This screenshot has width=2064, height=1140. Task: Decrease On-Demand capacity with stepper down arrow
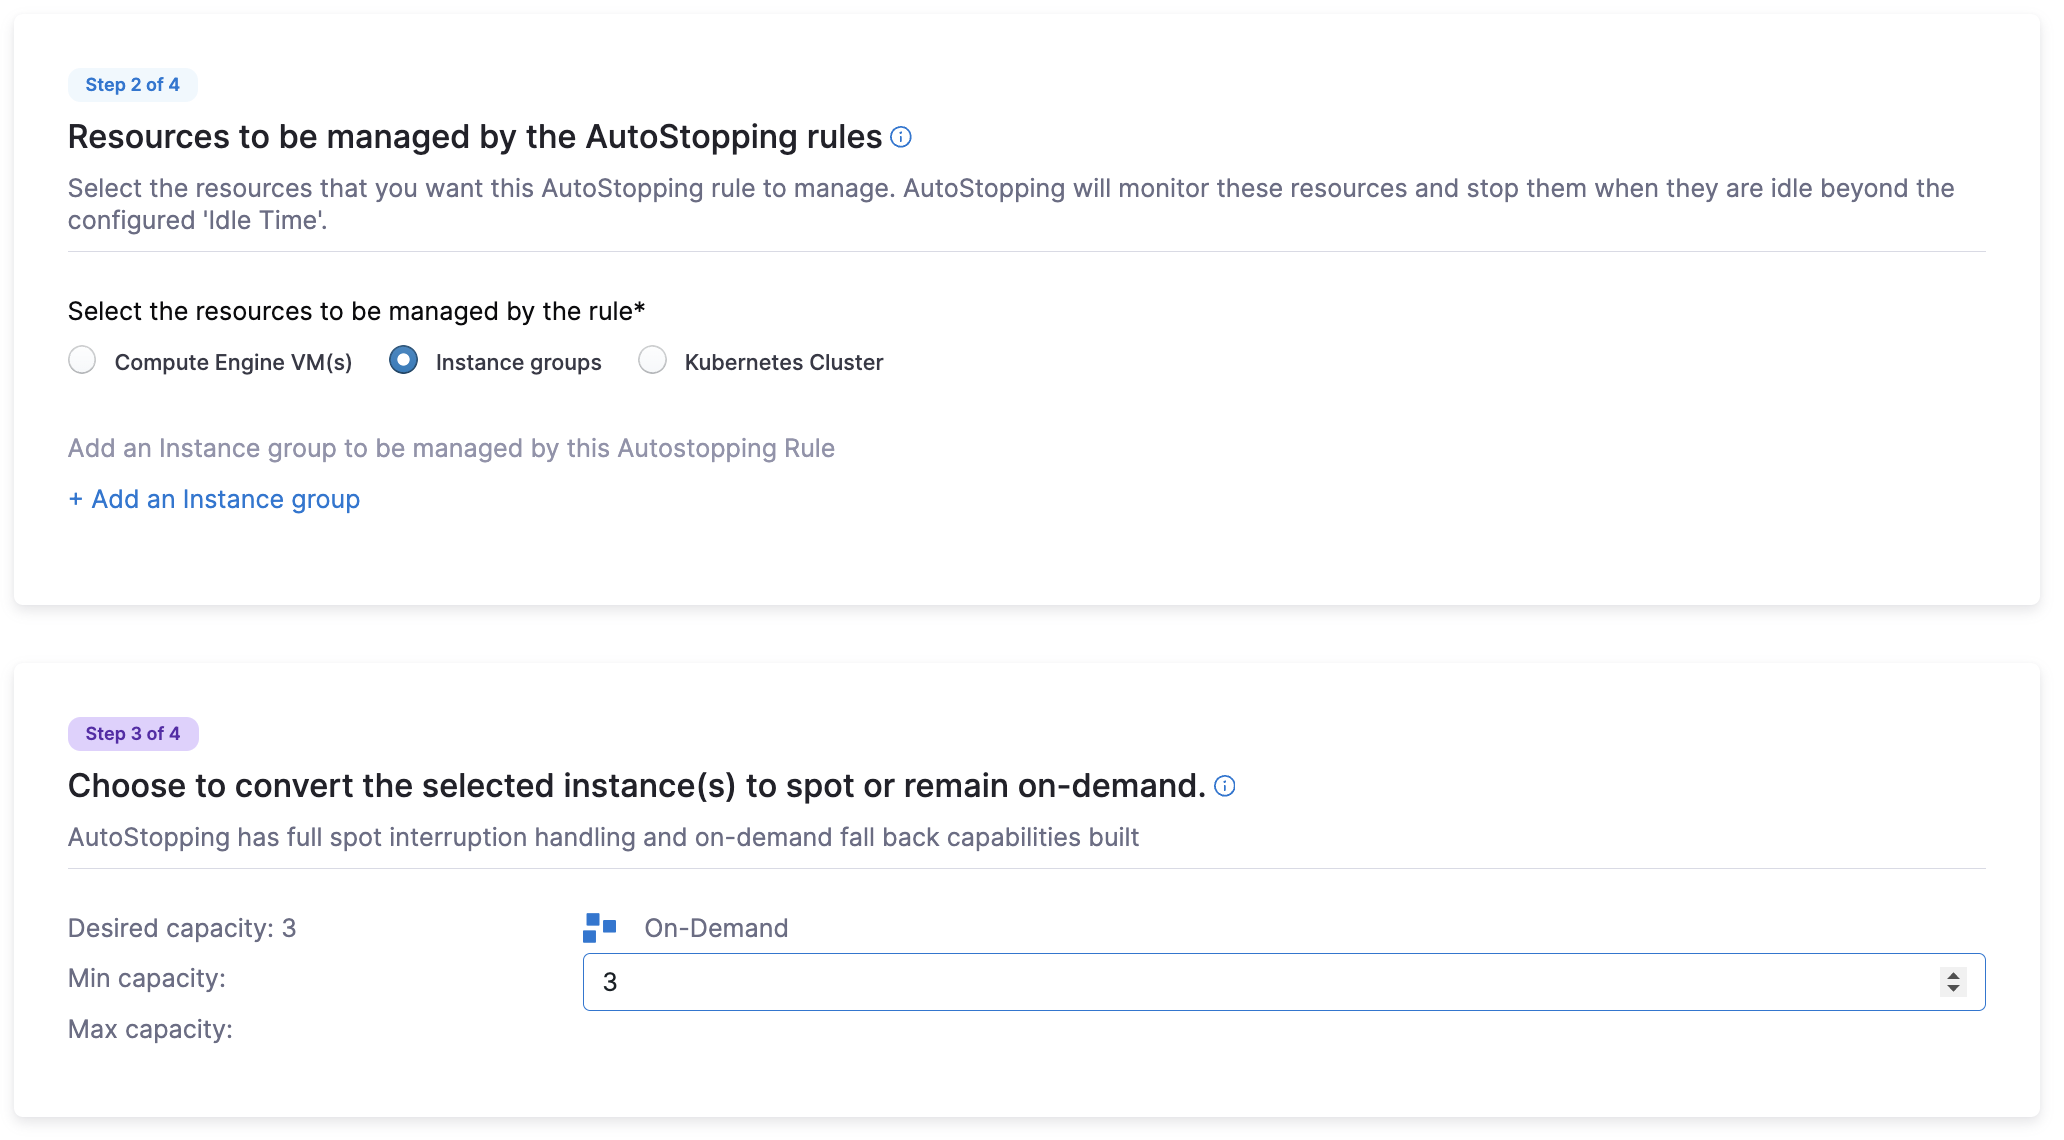click(x=1952, y=989)
